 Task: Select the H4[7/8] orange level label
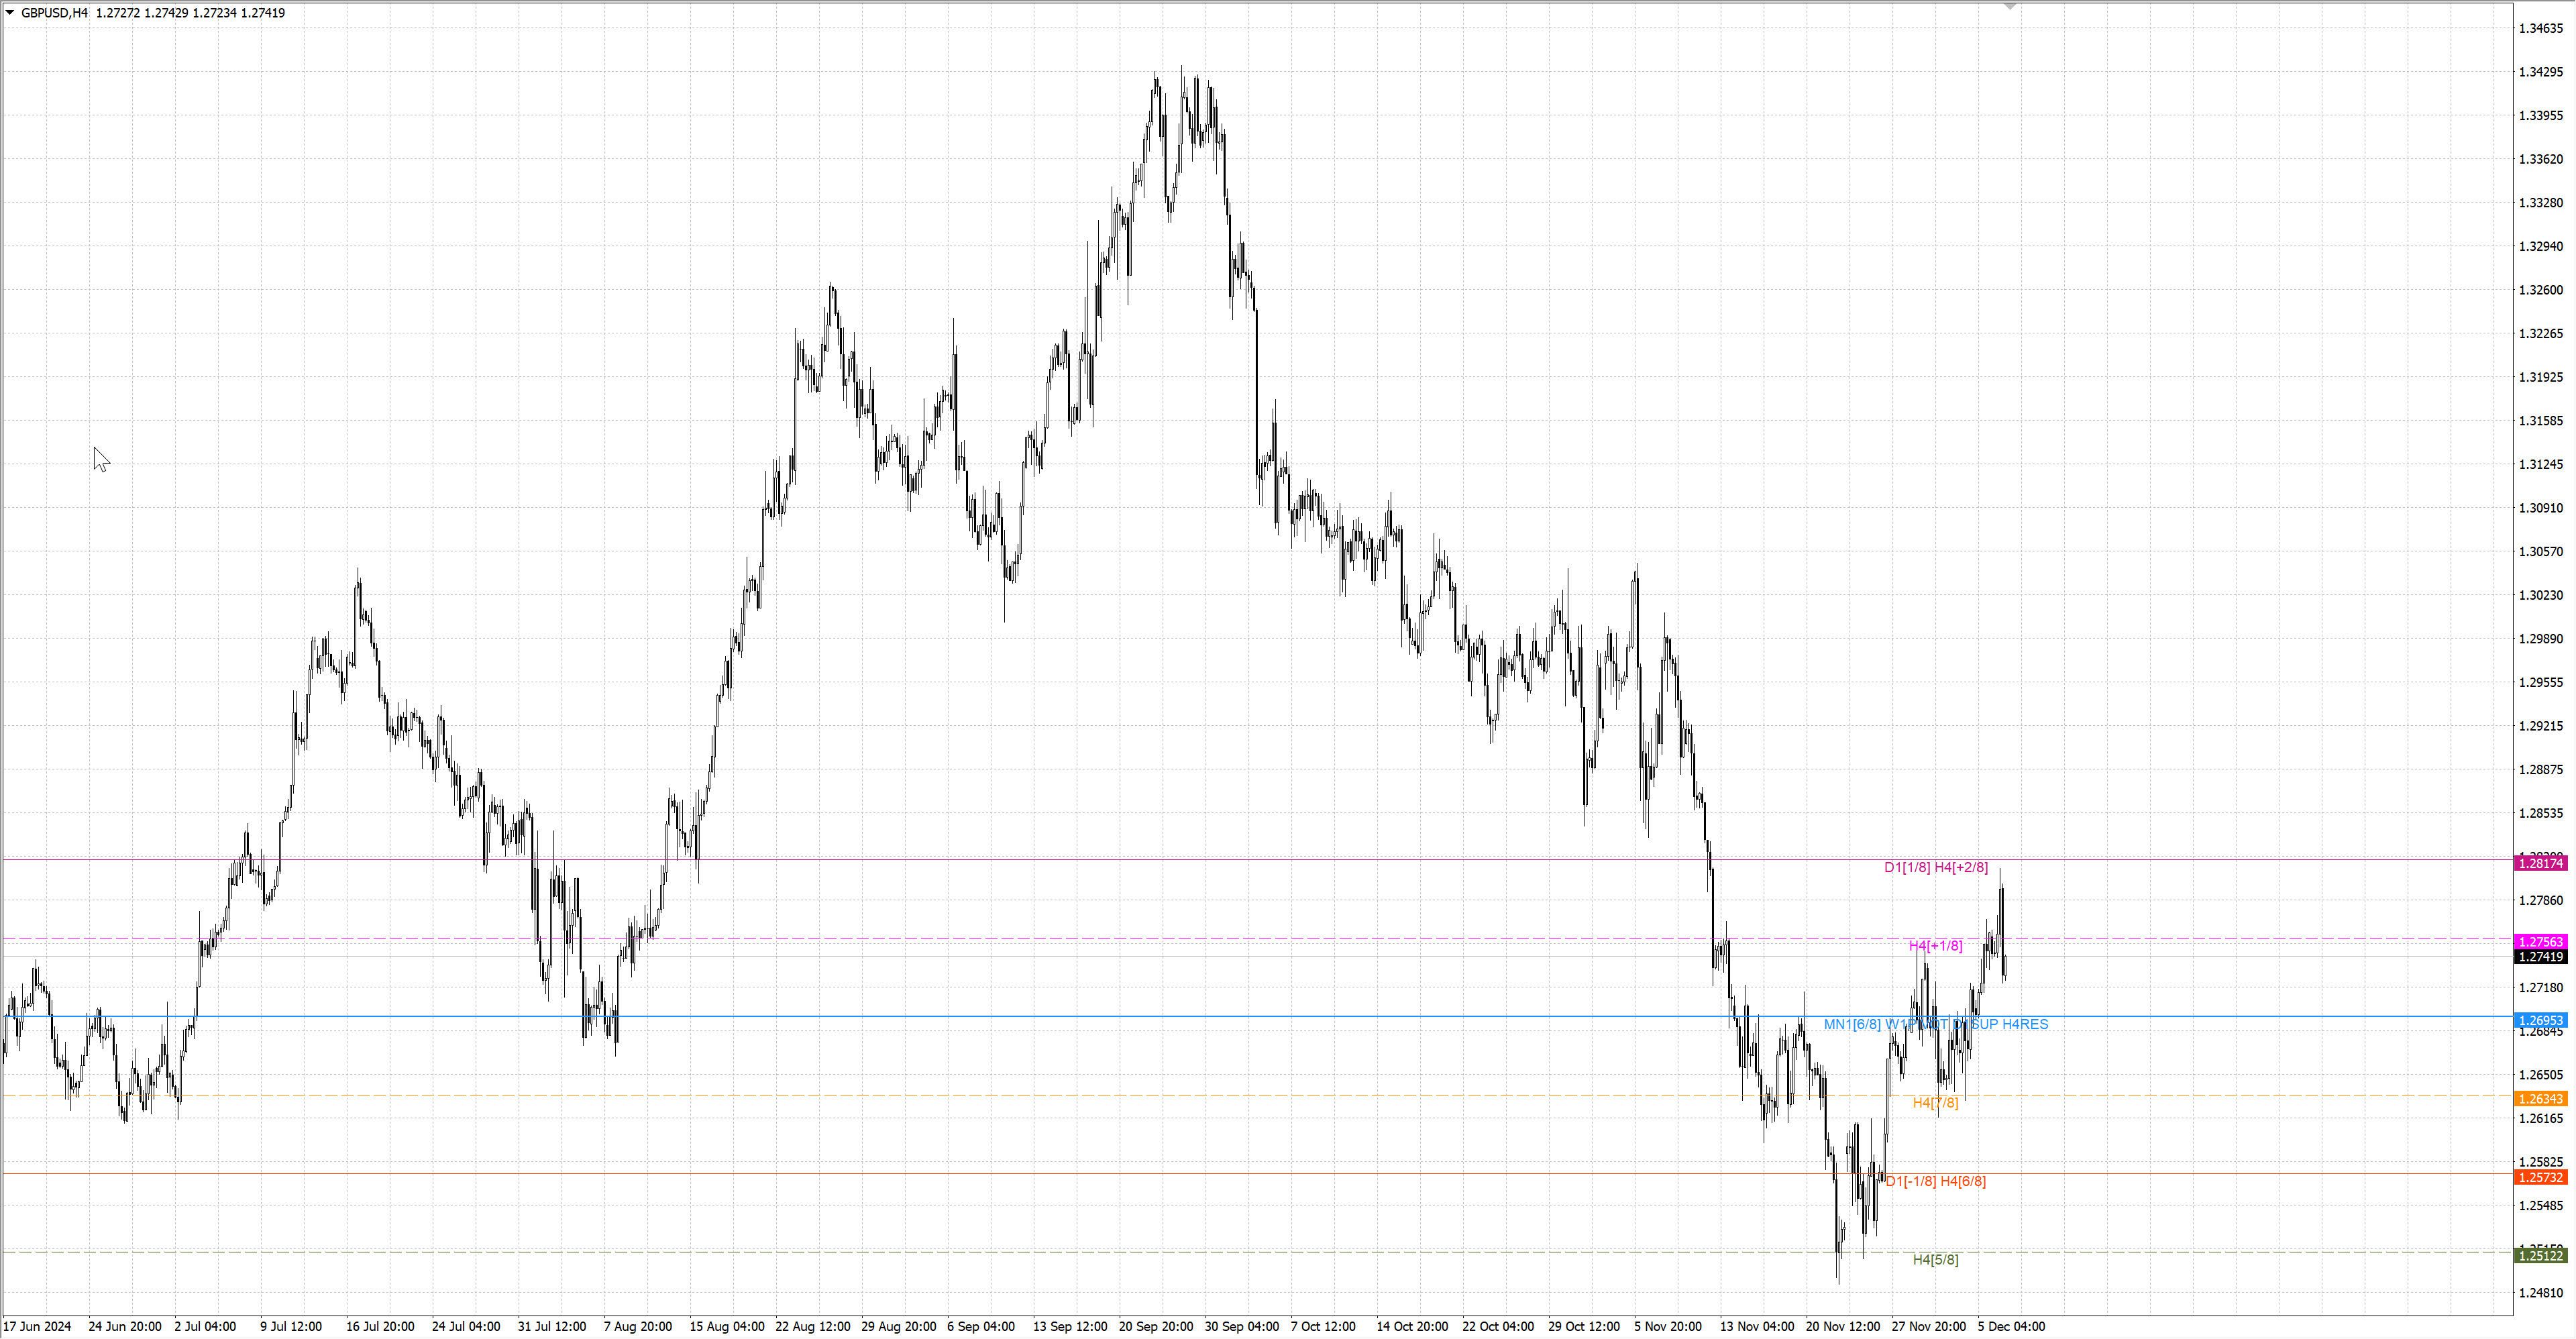coord(1935,1102)
